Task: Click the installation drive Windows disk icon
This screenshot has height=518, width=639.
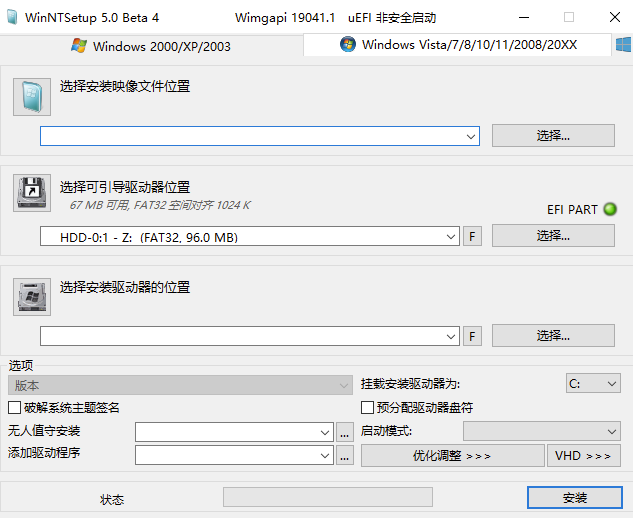Action: pyautogui.click(x=32, y=297)
